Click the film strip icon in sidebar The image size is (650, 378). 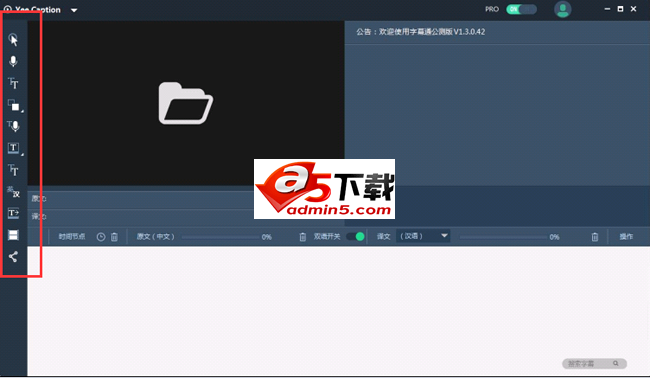[x=13, y=235]
